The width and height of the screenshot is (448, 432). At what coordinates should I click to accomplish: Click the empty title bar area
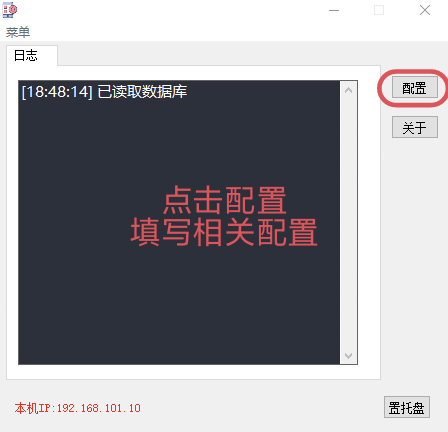(x=167, y=10)
